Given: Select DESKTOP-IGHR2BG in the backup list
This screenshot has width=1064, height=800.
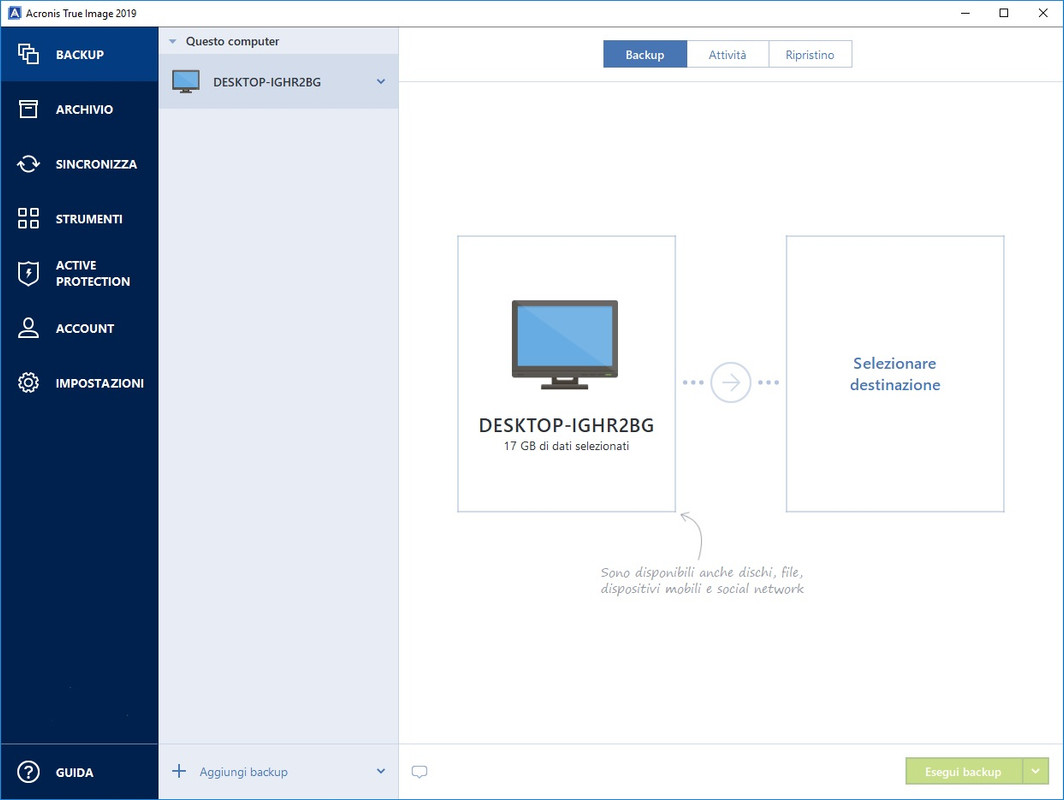Looking at the screenshot, I should pos(278,81).
